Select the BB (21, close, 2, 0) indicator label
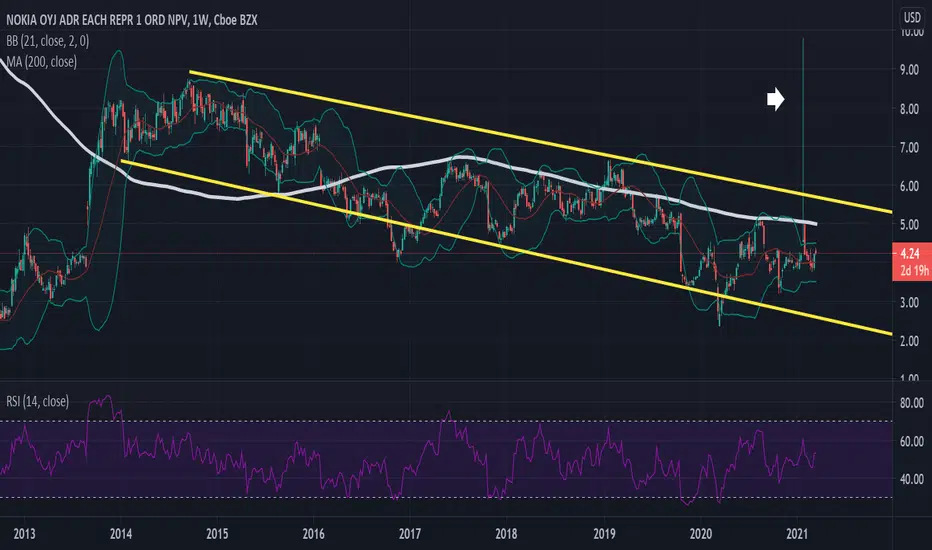 tap(48, 40)
